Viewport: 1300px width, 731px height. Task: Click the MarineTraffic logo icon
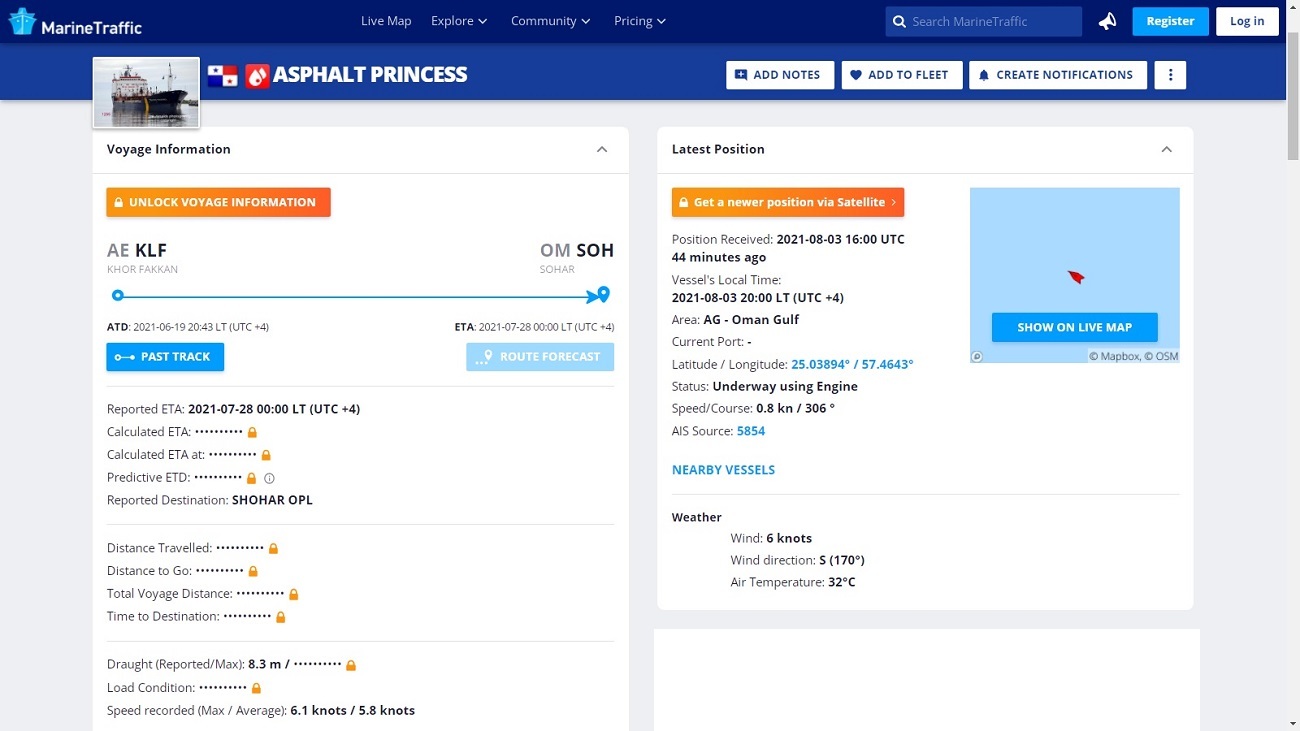[x=22, y=21]
